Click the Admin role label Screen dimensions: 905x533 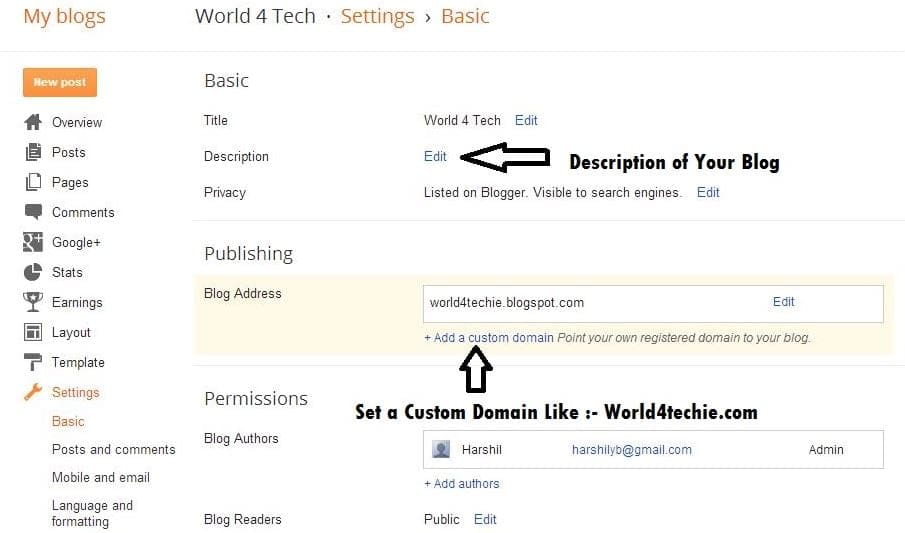[x=826, y=449]
